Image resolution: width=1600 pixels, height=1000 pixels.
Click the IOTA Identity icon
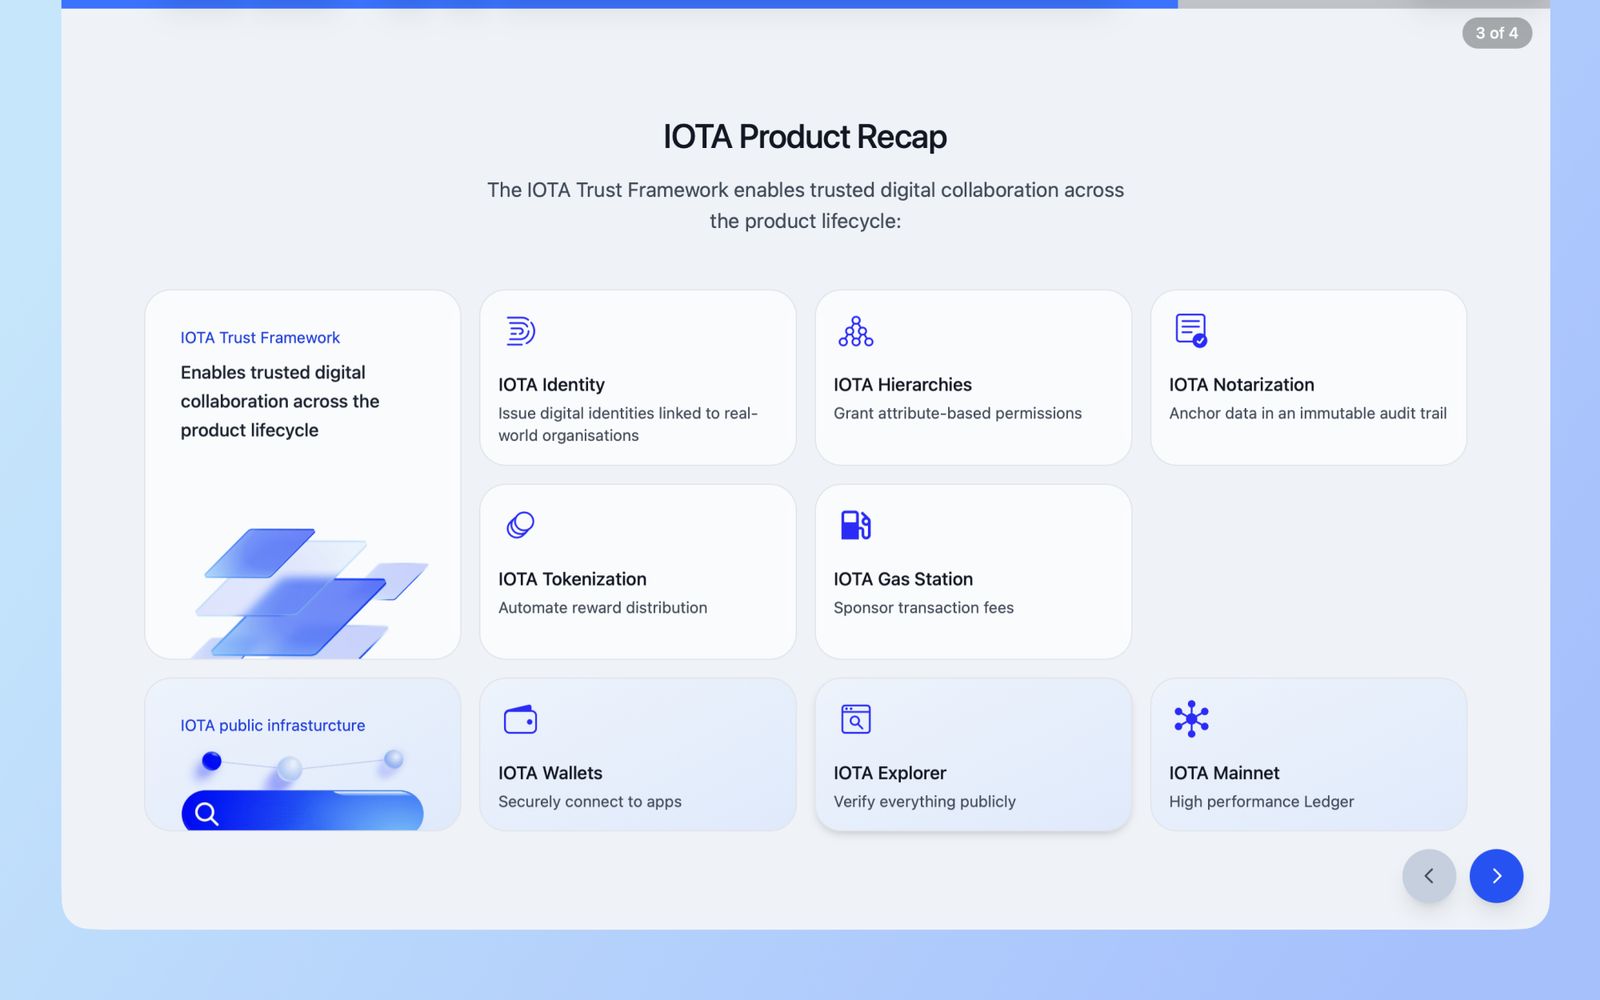[x=520, y=330]
